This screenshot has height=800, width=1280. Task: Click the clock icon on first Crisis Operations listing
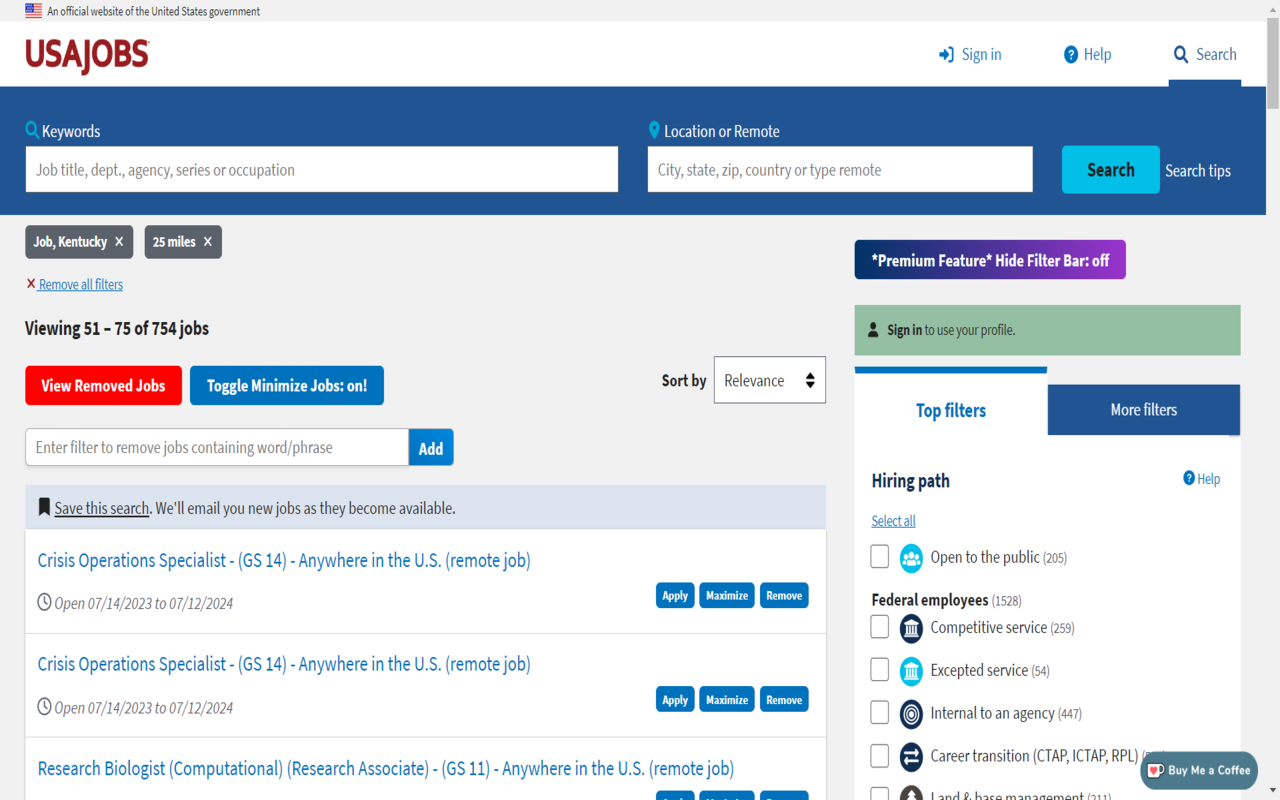[44, 602]
